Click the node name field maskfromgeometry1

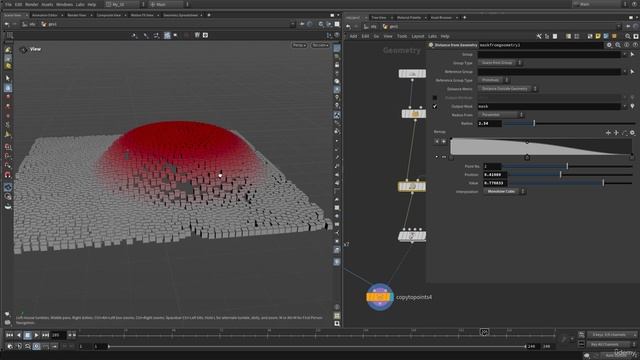541,45
